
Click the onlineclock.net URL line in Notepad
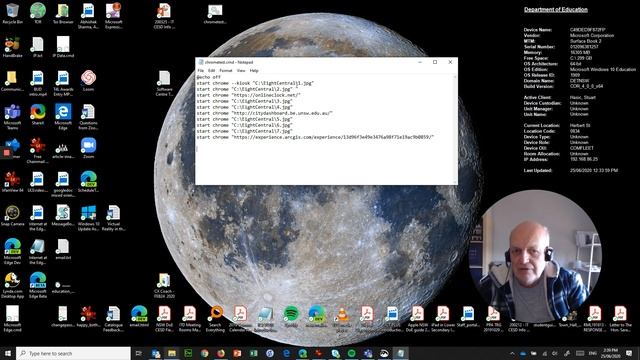(x=249, y=95)
